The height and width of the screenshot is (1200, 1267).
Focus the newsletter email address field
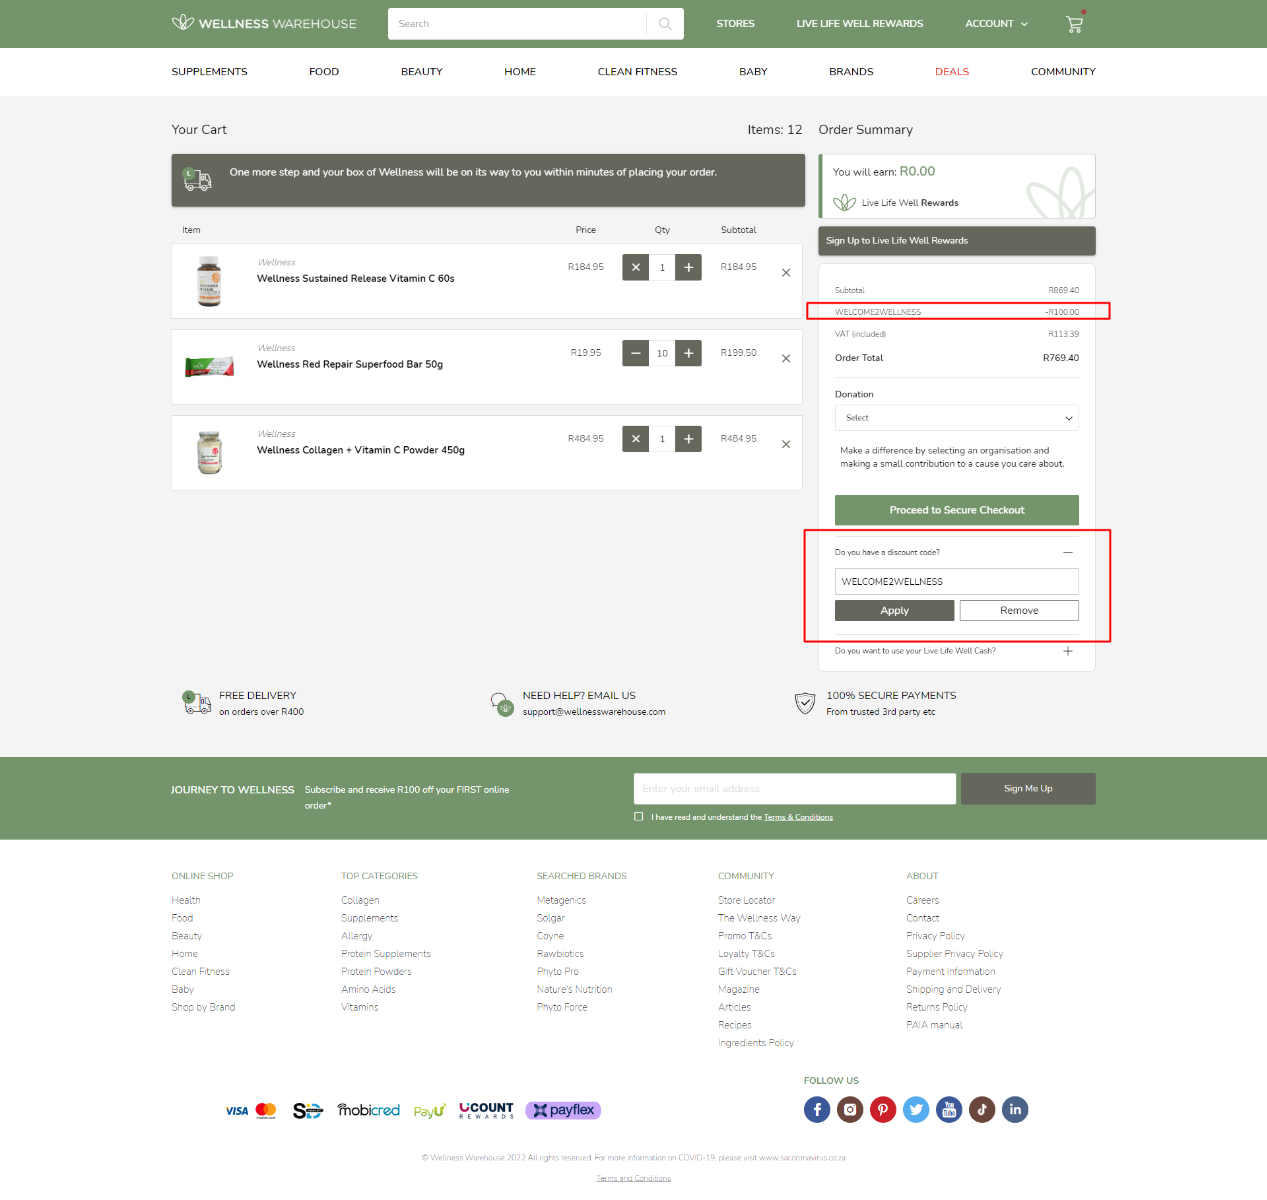point(795,789)
